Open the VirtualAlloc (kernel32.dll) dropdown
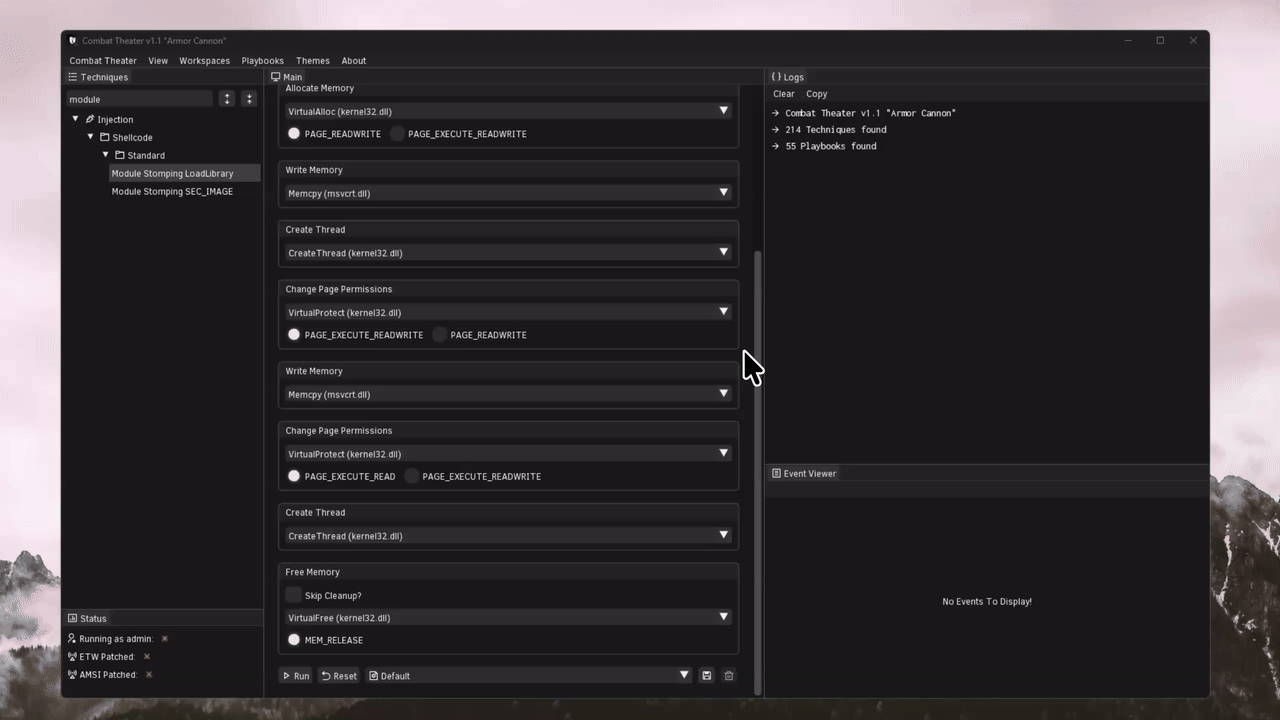This screenshot has width=1280, height=720. (508, 111)
